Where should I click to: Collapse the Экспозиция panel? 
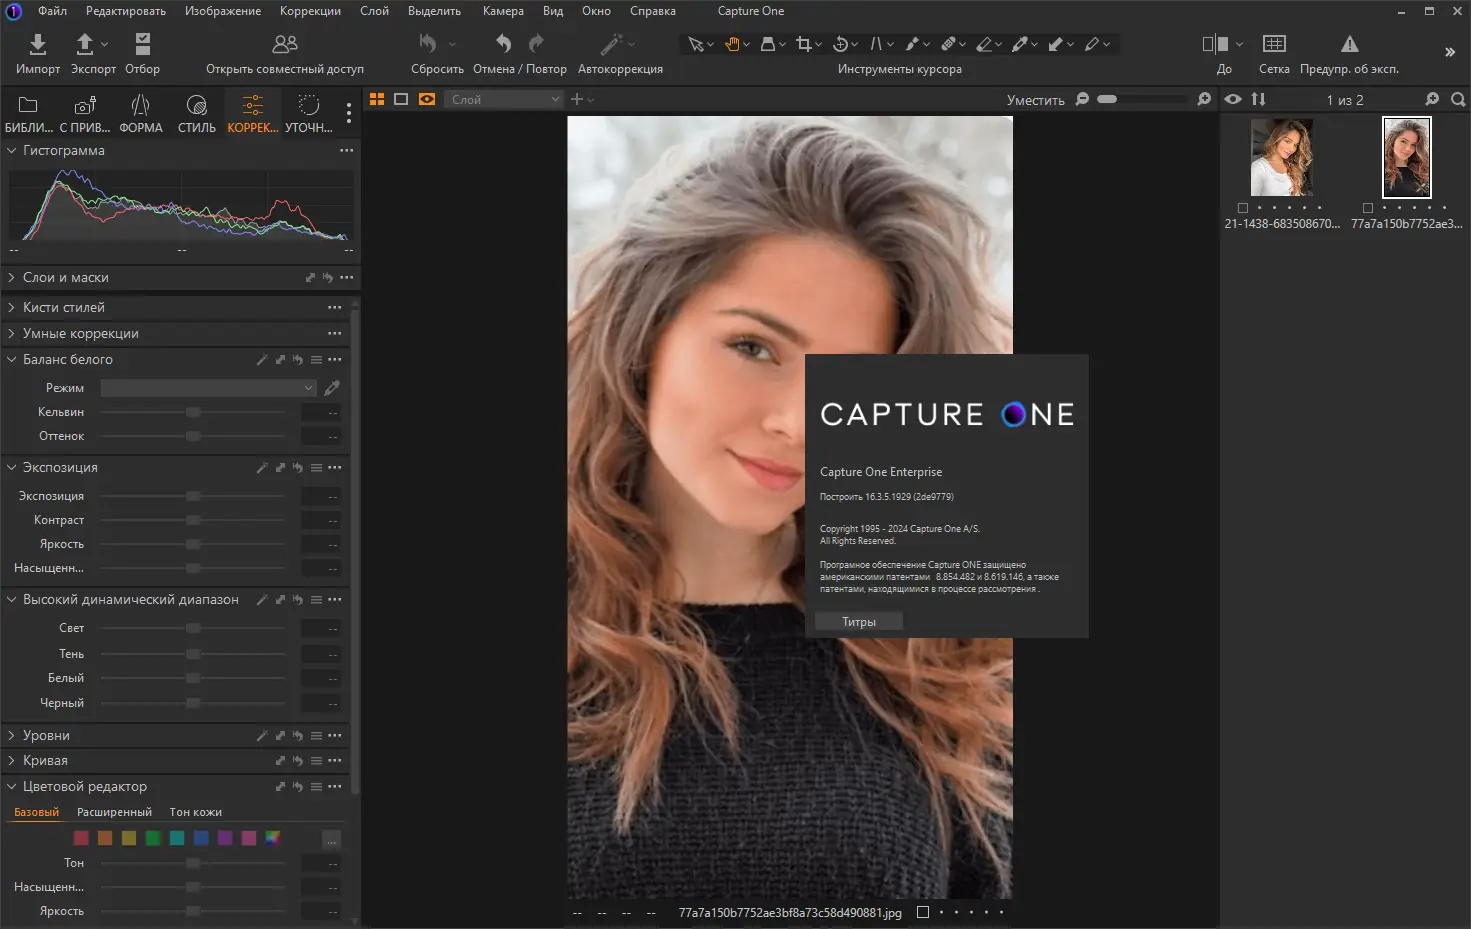click(12, 468)
